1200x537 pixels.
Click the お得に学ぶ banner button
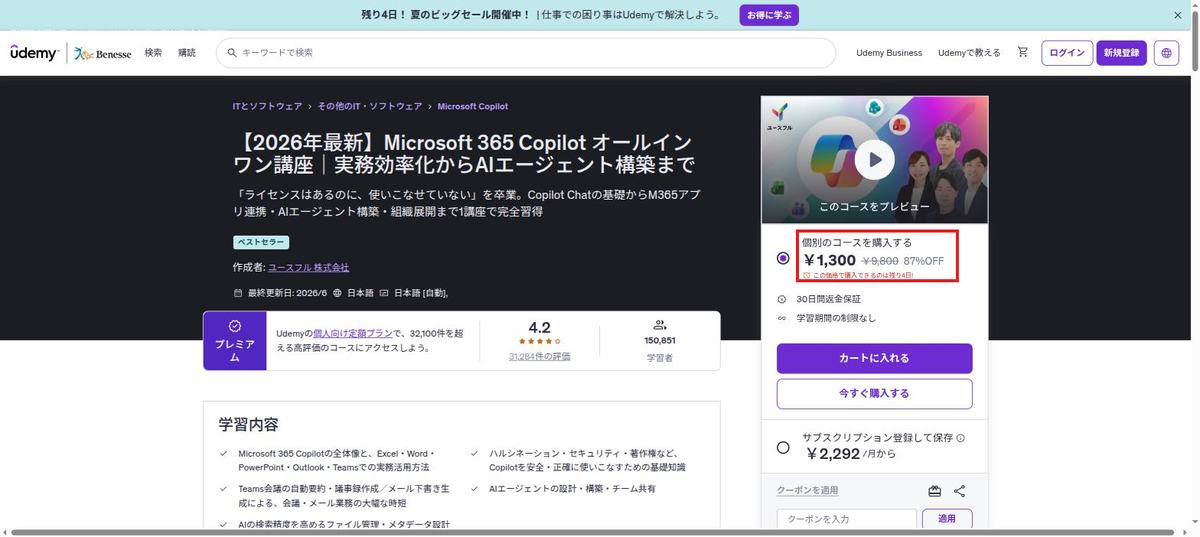pos(769,15)
